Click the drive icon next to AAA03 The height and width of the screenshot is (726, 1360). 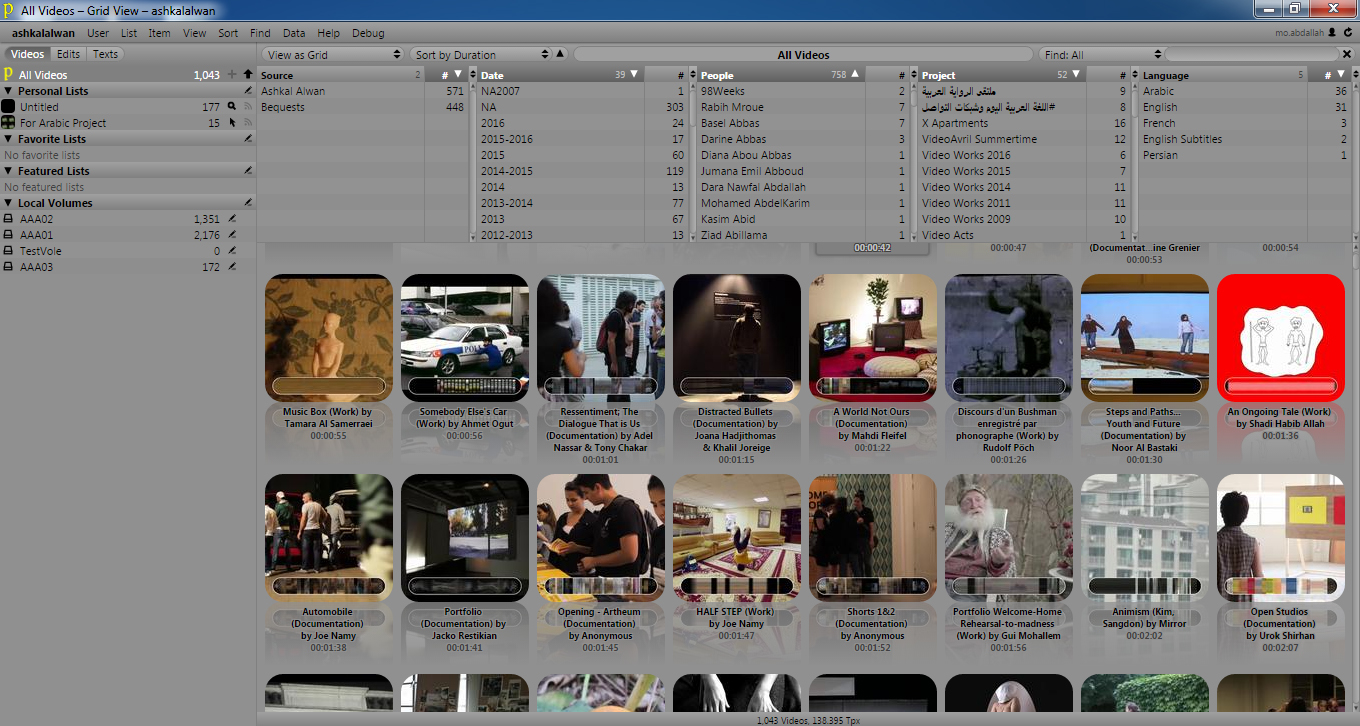coord(8,267)
